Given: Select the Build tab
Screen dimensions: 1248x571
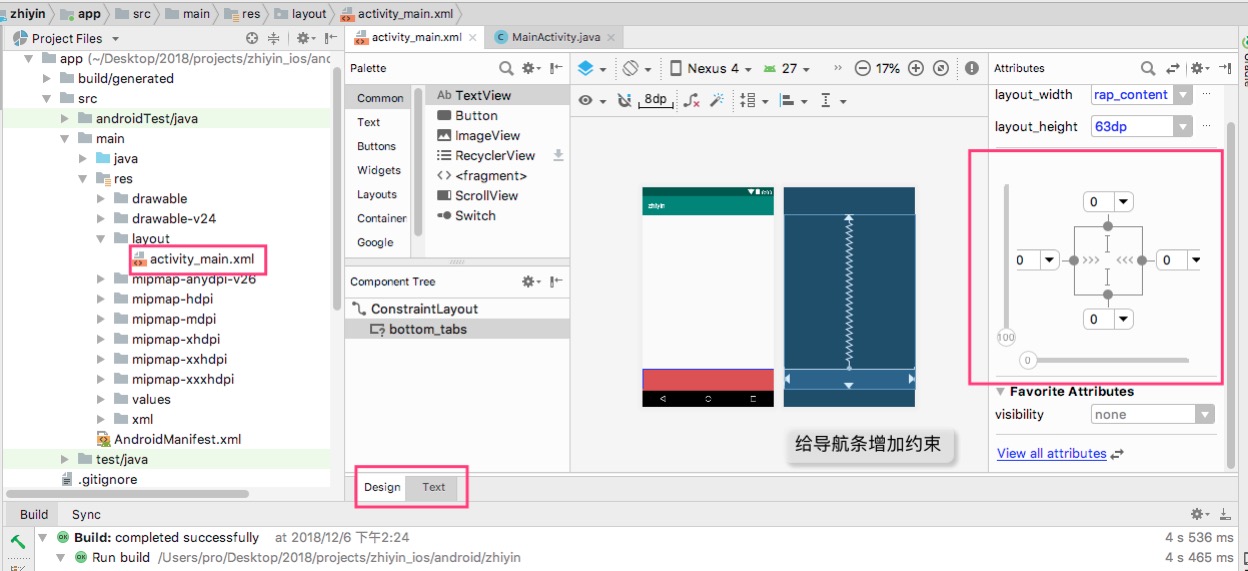Looking at the screenshot, I should 34,514.
